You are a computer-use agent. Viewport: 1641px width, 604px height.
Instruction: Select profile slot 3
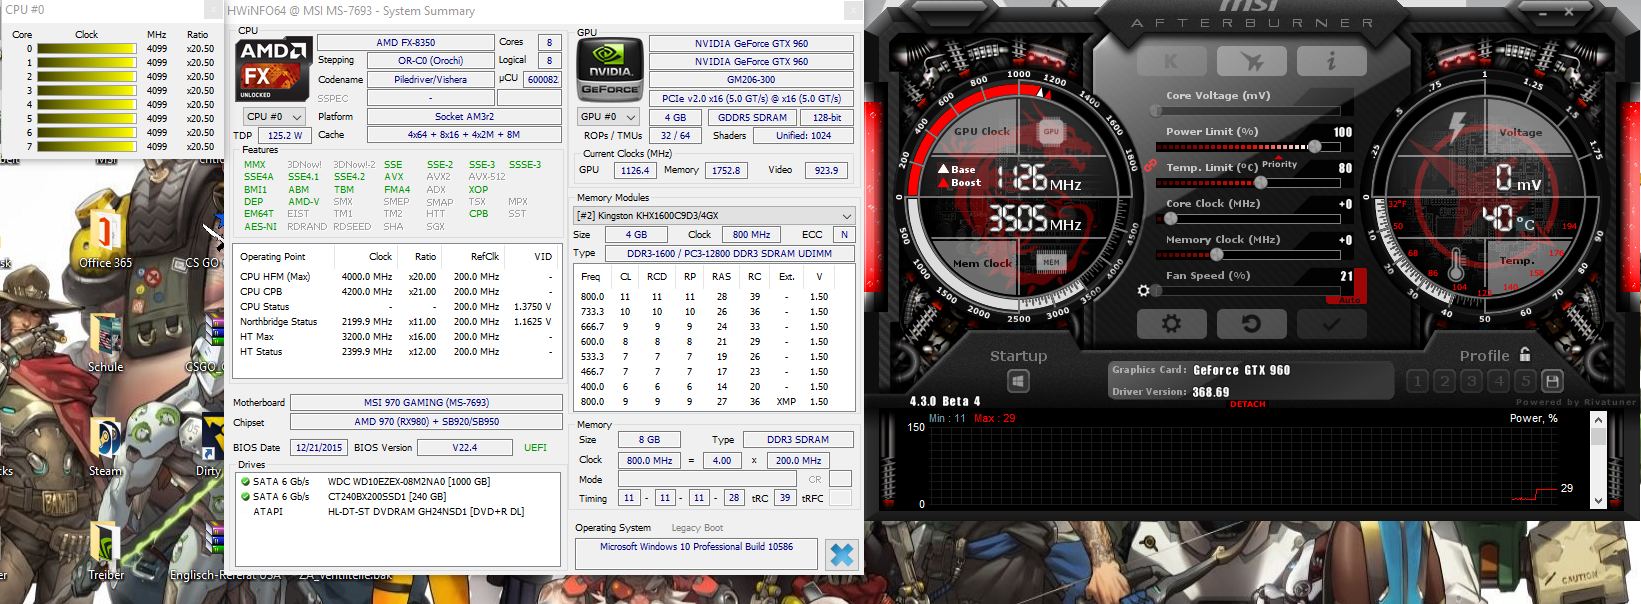[1471, 381]
